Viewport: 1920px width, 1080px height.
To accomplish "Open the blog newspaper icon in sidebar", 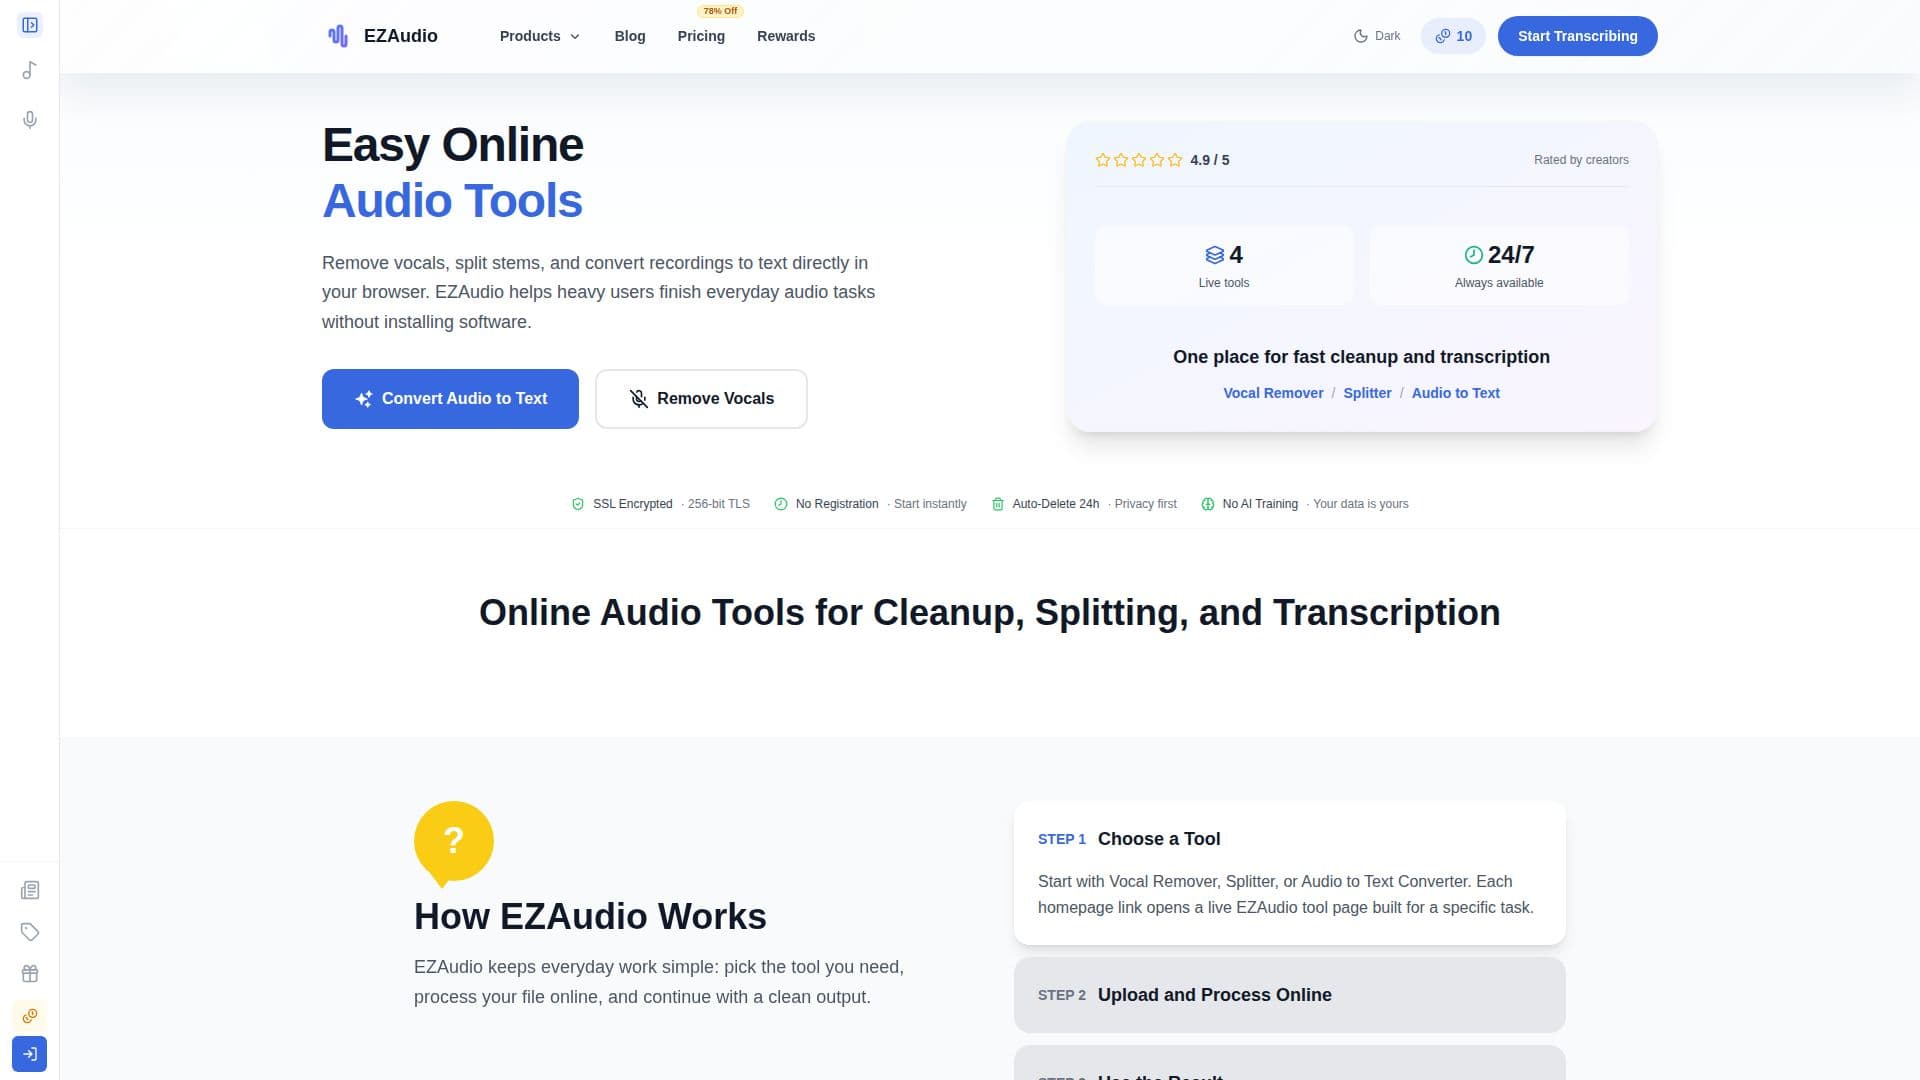I will (x=30, y=890).
